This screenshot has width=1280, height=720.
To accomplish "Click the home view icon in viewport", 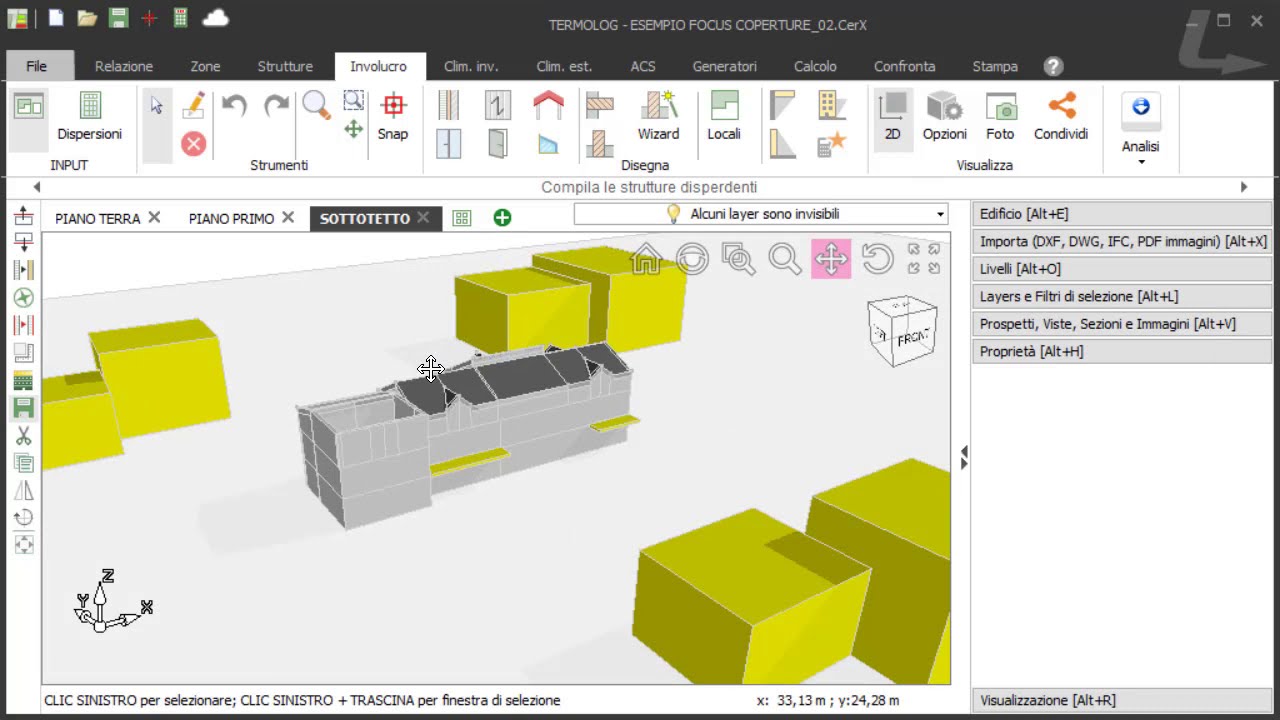I will tap(646, 259).
